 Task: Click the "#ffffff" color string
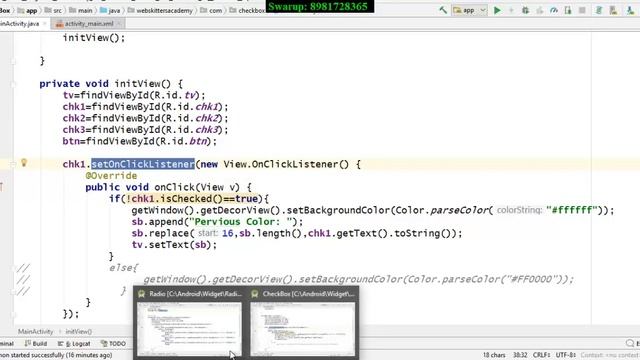tap(571, 210)
